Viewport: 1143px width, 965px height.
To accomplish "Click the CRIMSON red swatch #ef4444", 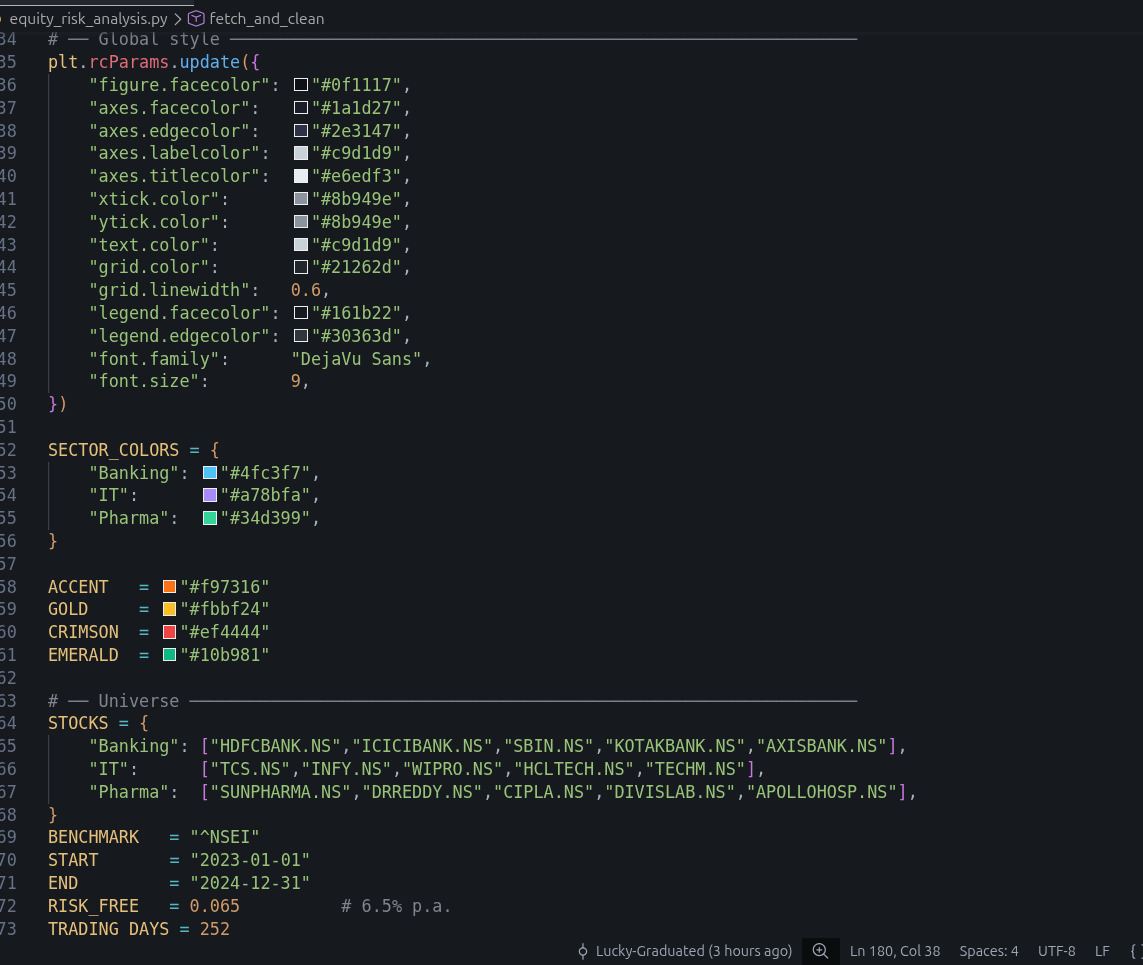I will 169,632.
